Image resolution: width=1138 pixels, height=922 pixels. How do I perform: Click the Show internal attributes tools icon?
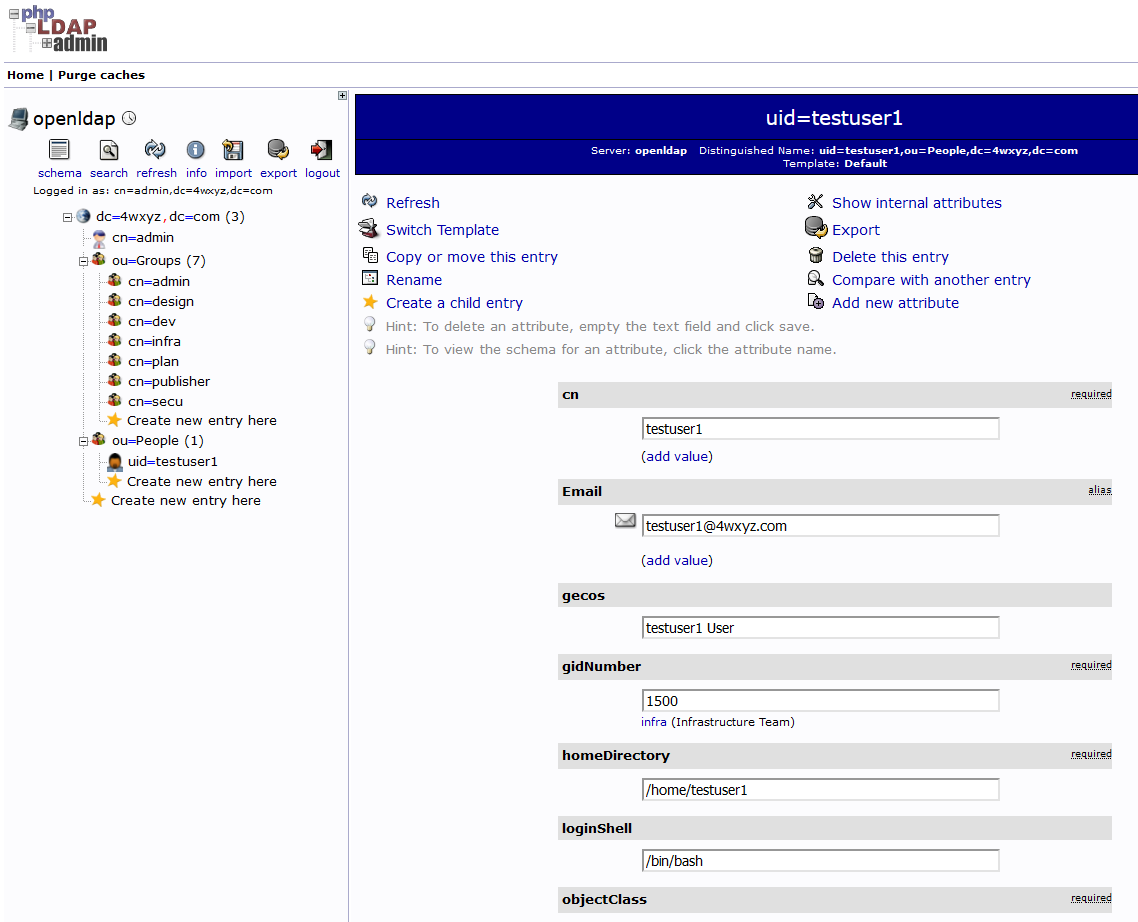tap(816, 201)
